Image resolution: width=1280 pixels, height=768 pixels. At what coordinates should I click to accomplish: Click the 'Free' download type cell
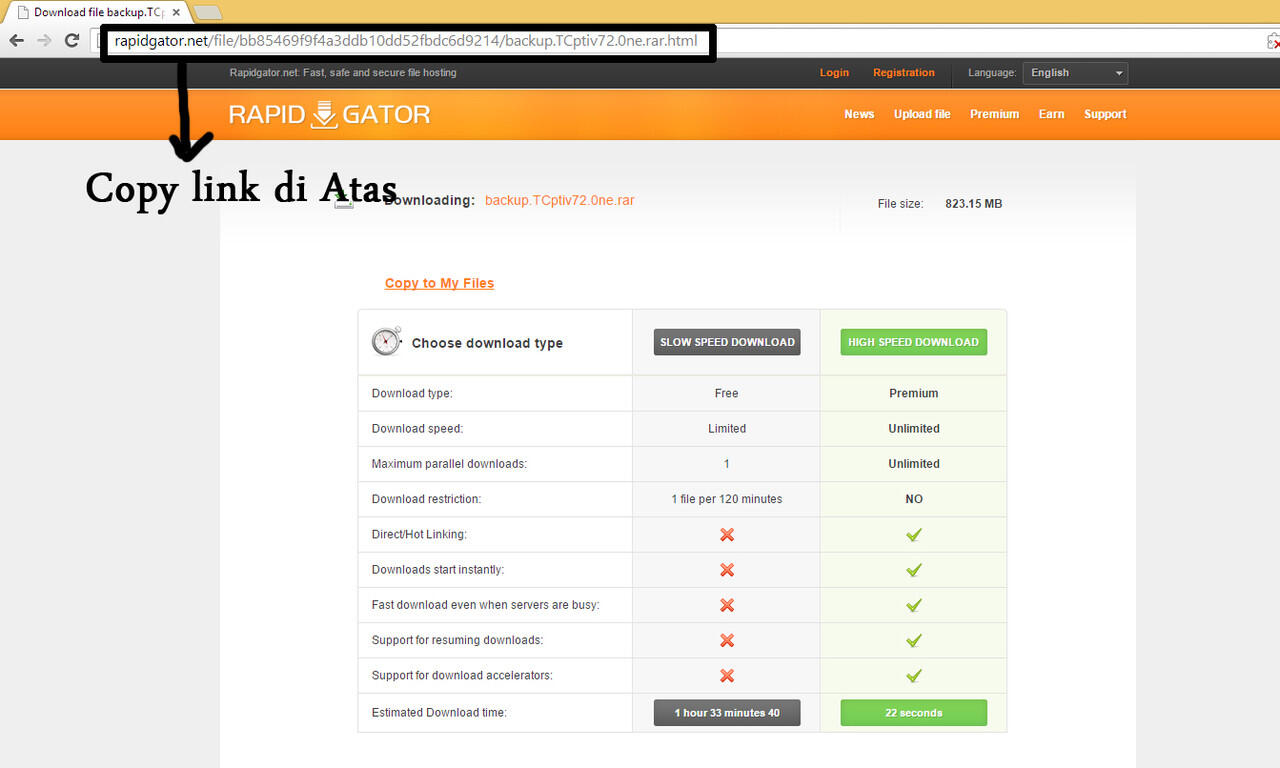[x=727, y=393]
